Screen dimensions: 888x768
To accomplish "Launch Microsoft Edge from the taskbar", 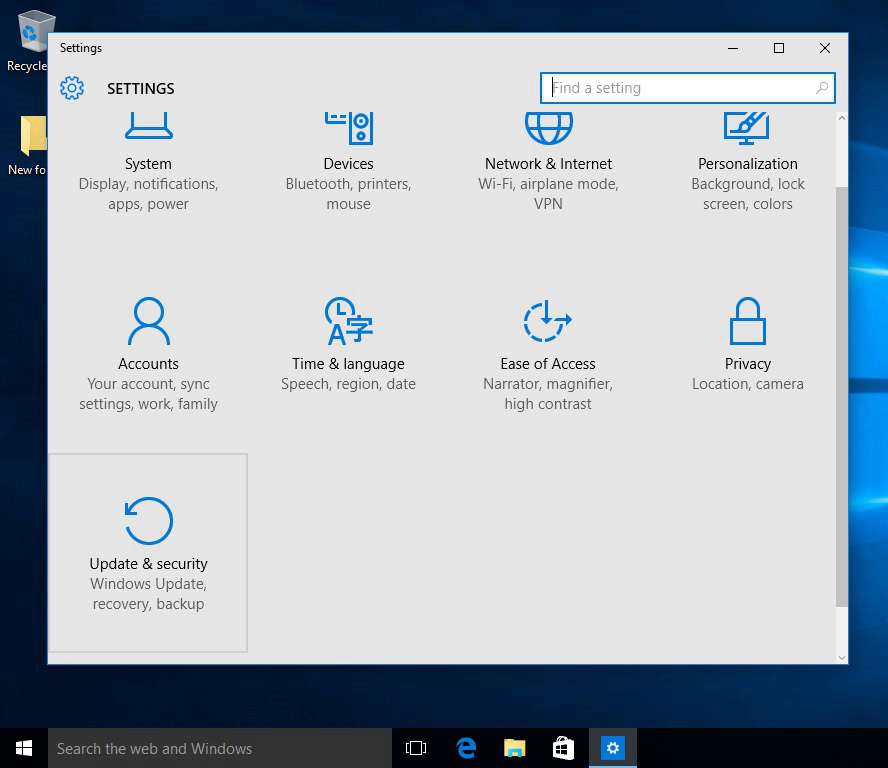I will click(x=466, y=747).
